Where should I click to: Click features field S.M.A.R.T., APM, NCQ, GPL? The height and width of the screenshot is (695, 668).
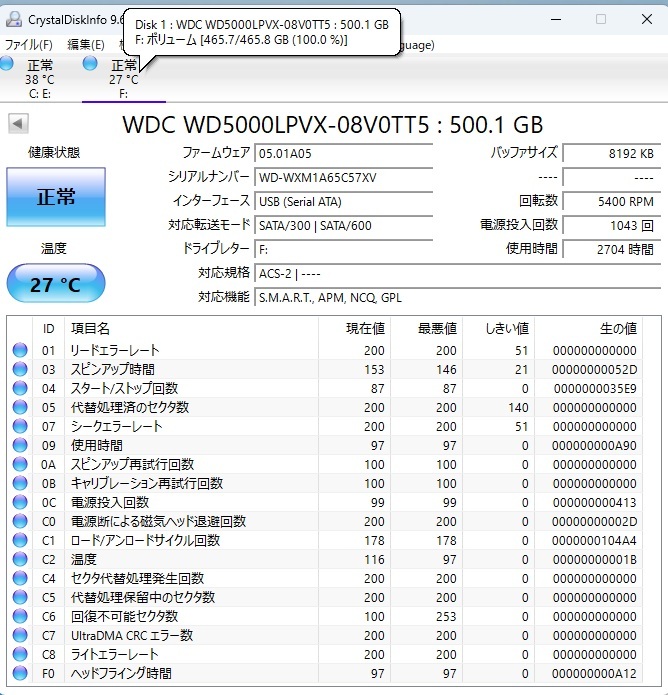coord(457,297)
